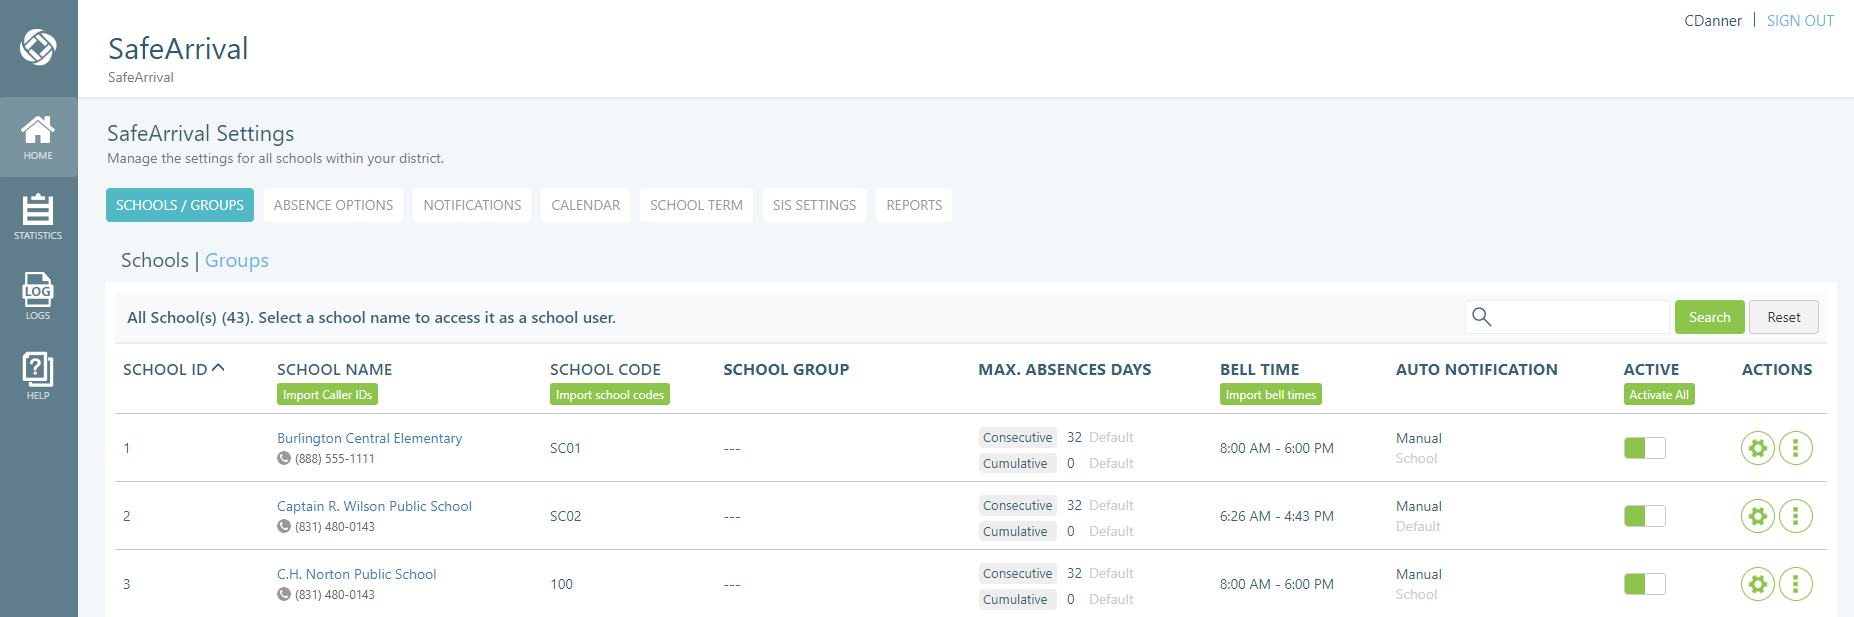Click the Import Caller IDs button
This screenshot has height=617, width=1854.
[x=327, y=395]
